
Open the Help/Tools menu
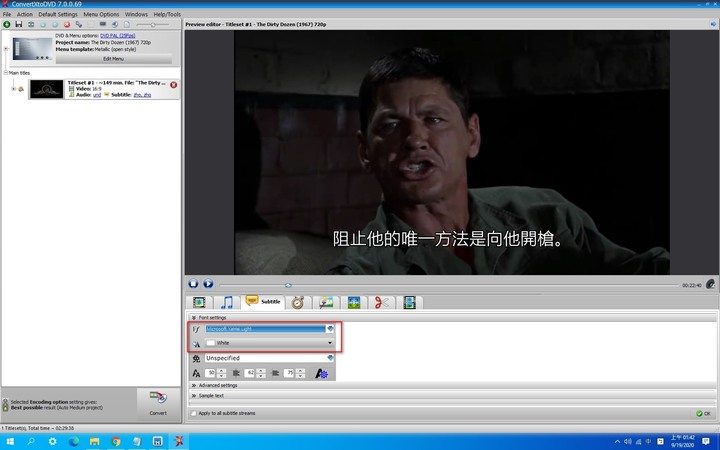click(x=167, y=14)
